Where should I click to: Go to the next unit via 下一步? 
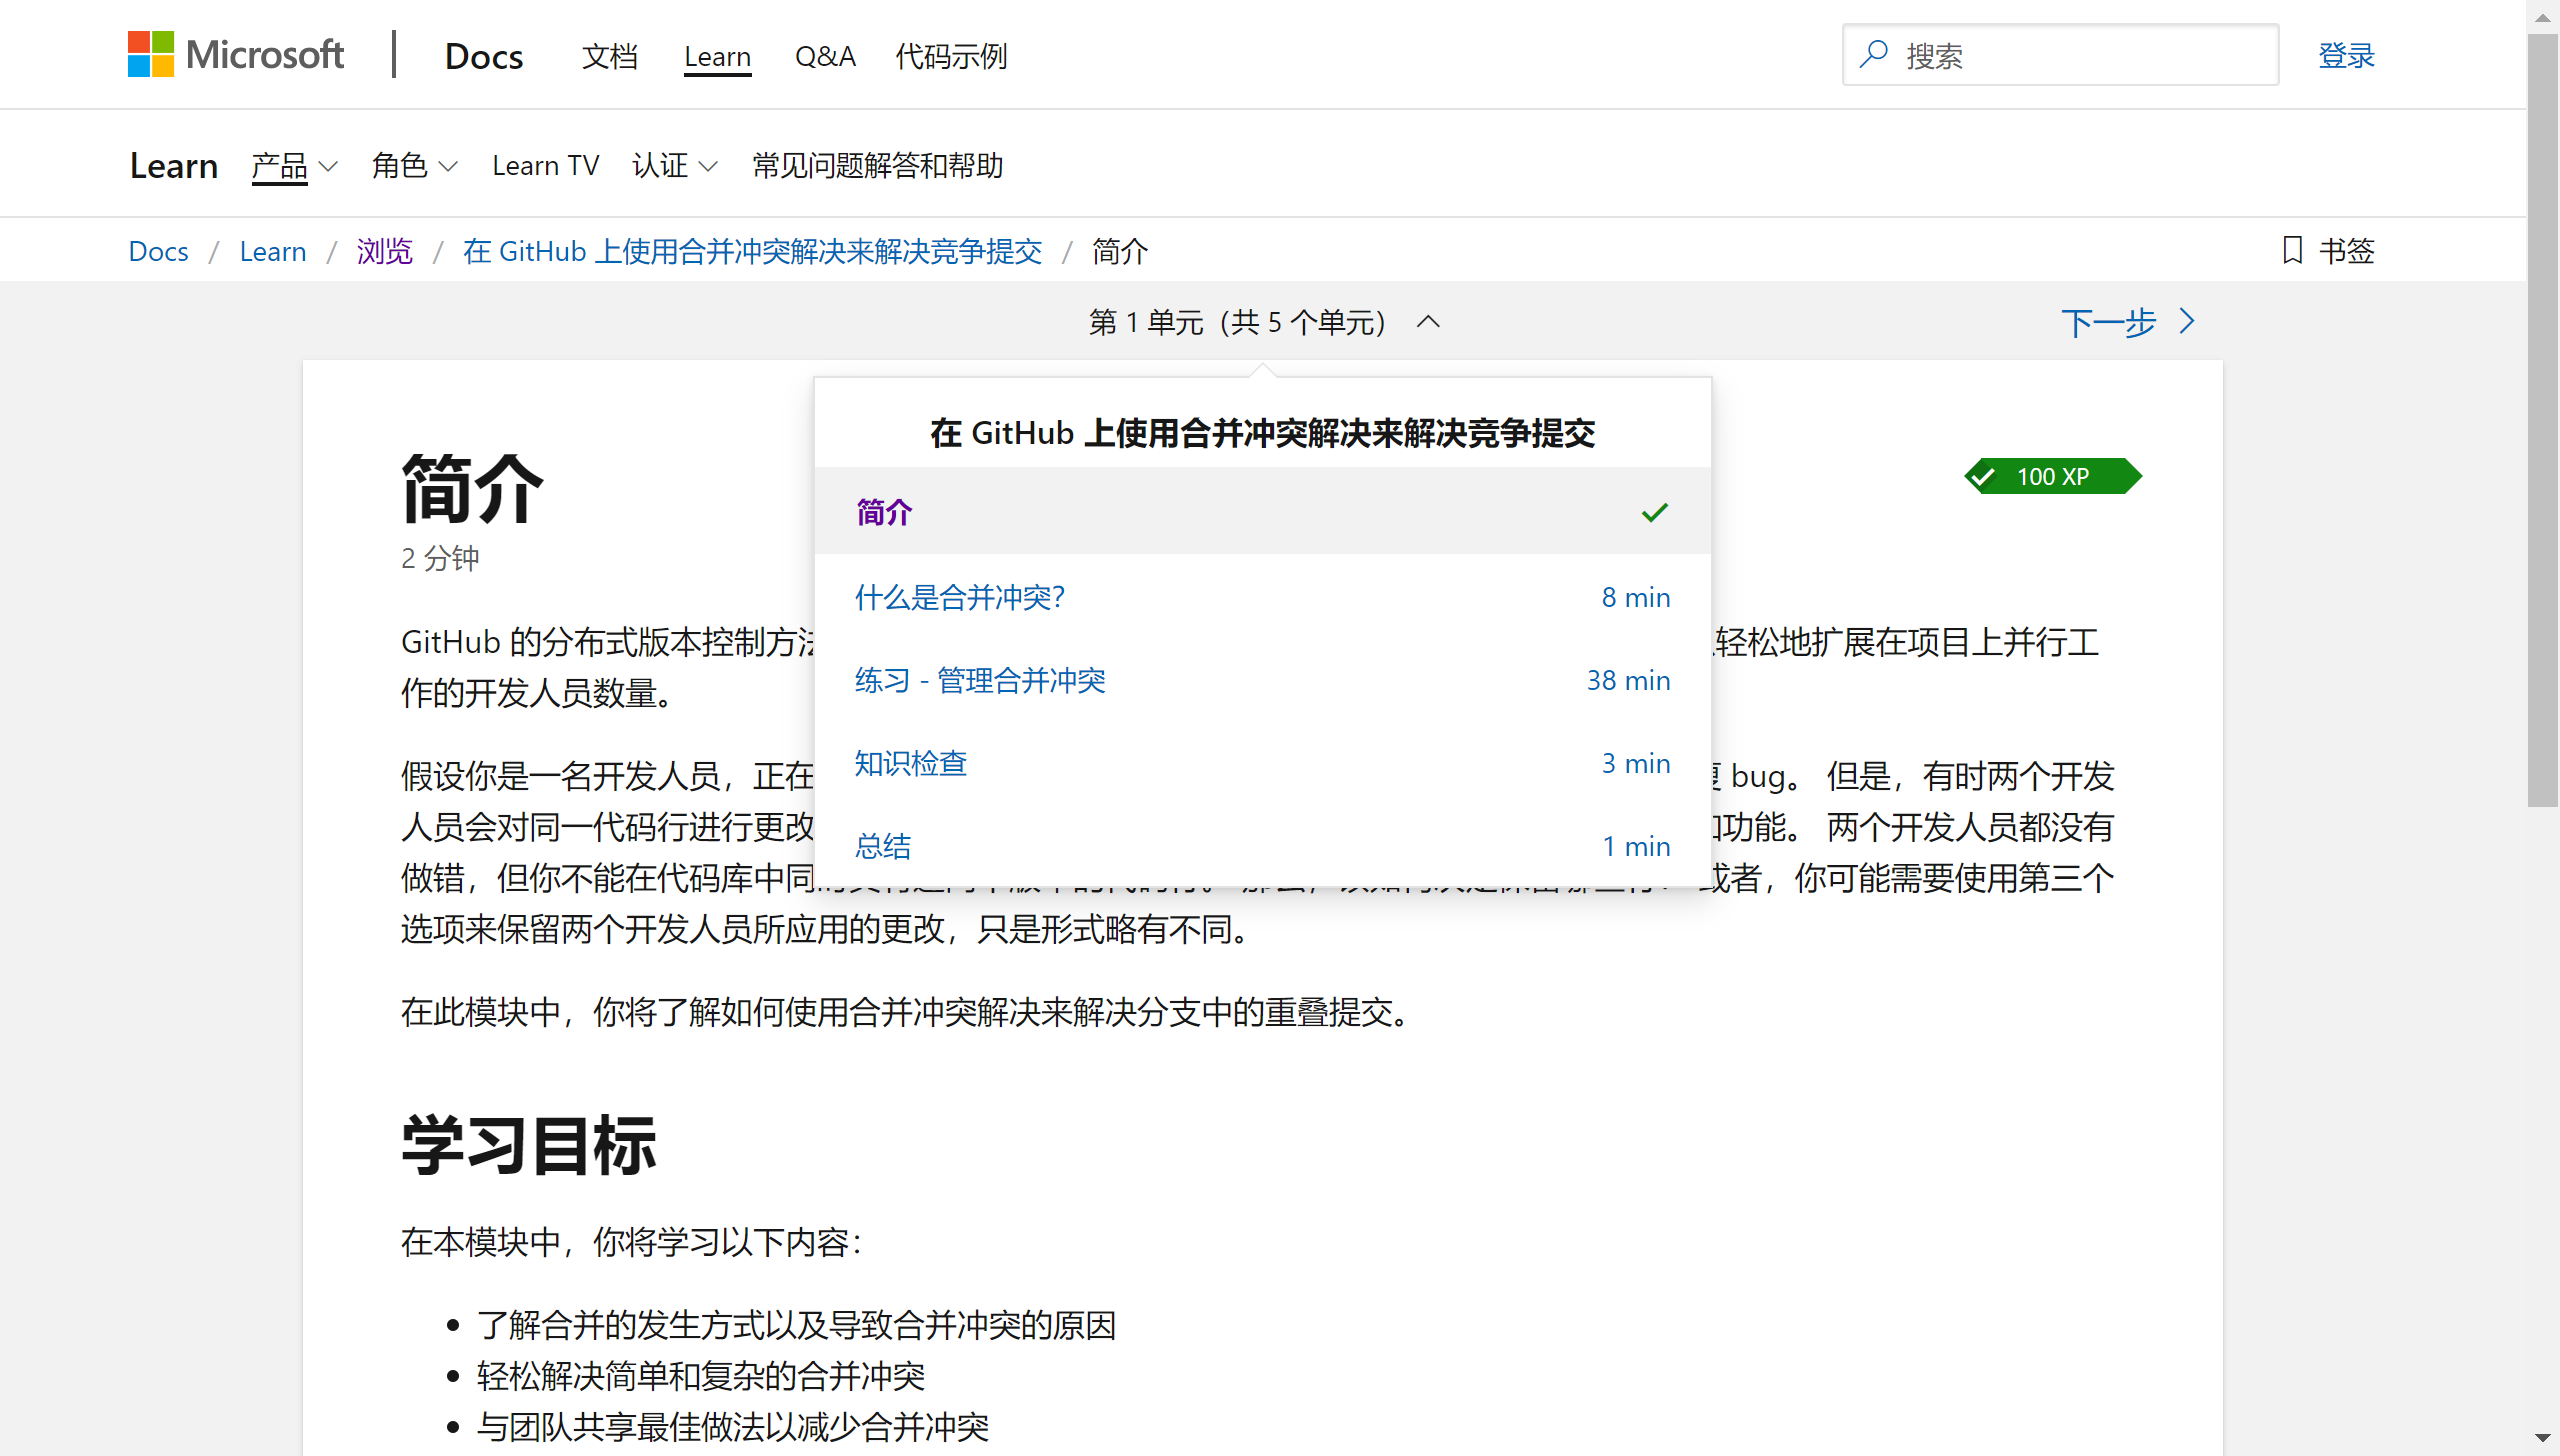click(x=2128, y=322)
